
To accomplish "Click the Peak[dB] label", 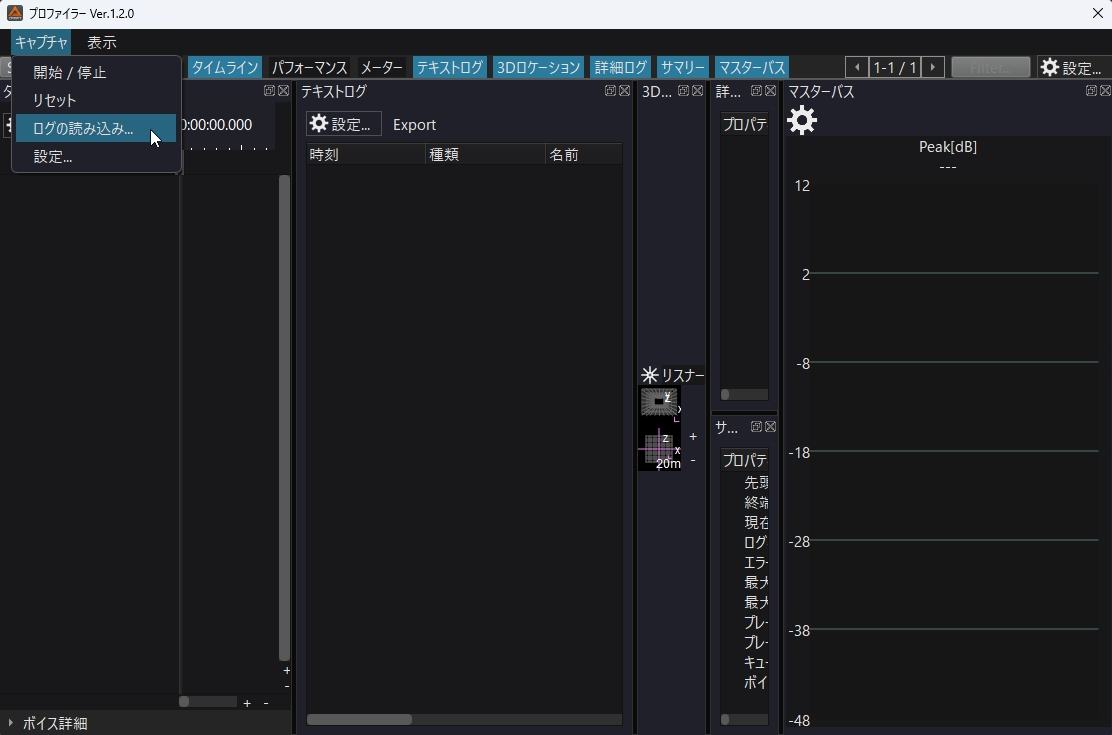I will pos(947,147).
